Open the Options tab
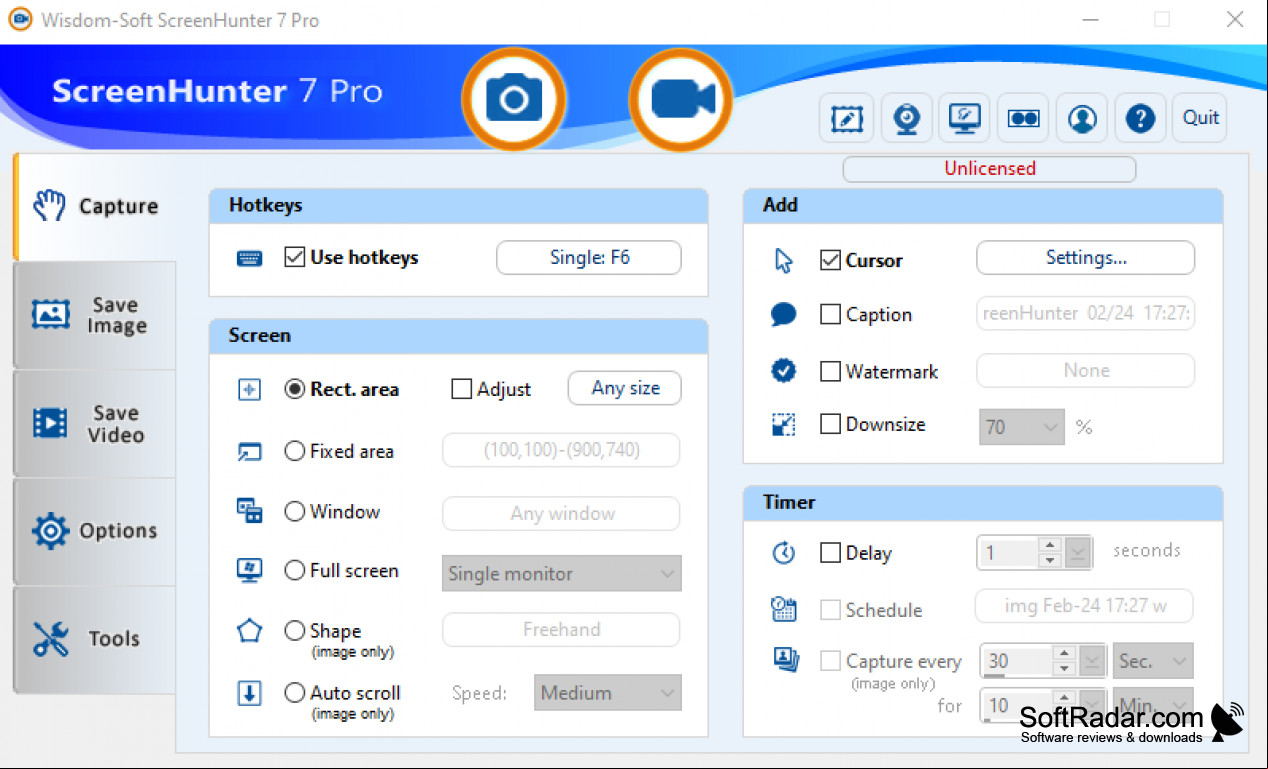The height and width of the screenshot is (769, 1268). tap(94, 531)
